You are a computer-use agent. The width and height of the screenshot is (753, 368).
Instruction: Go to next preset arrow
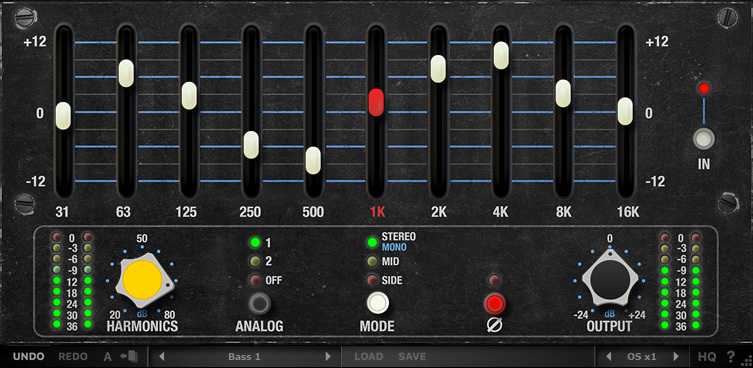pos(328,356)
